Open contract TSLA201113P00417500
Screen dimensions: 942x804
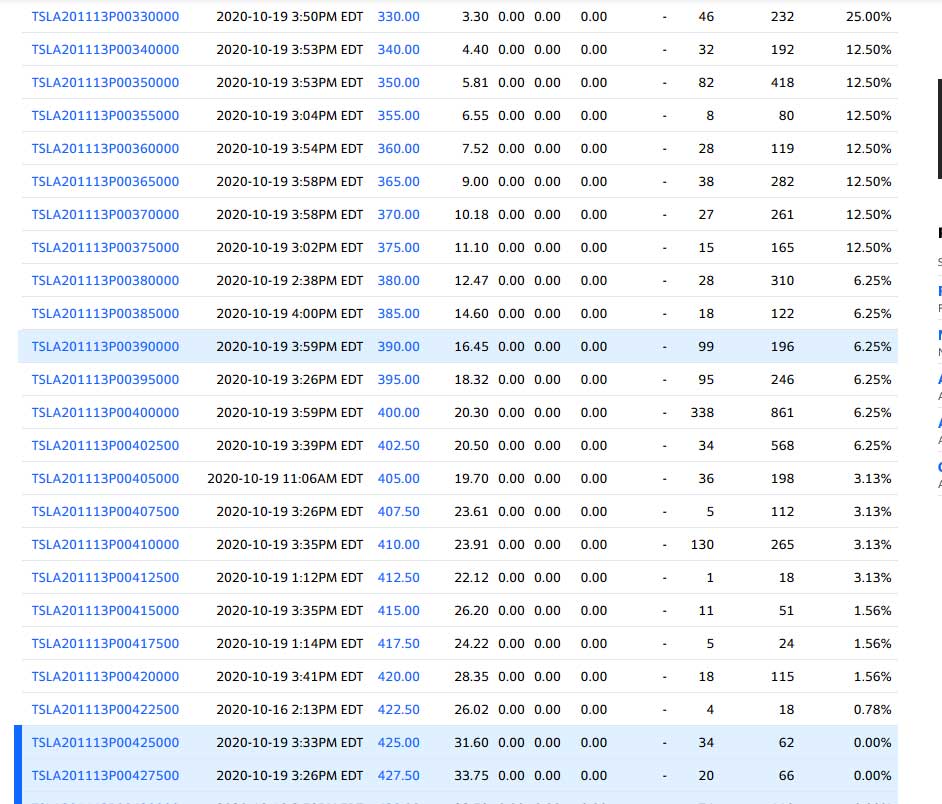pyautogui.click(x=105, y=645)
